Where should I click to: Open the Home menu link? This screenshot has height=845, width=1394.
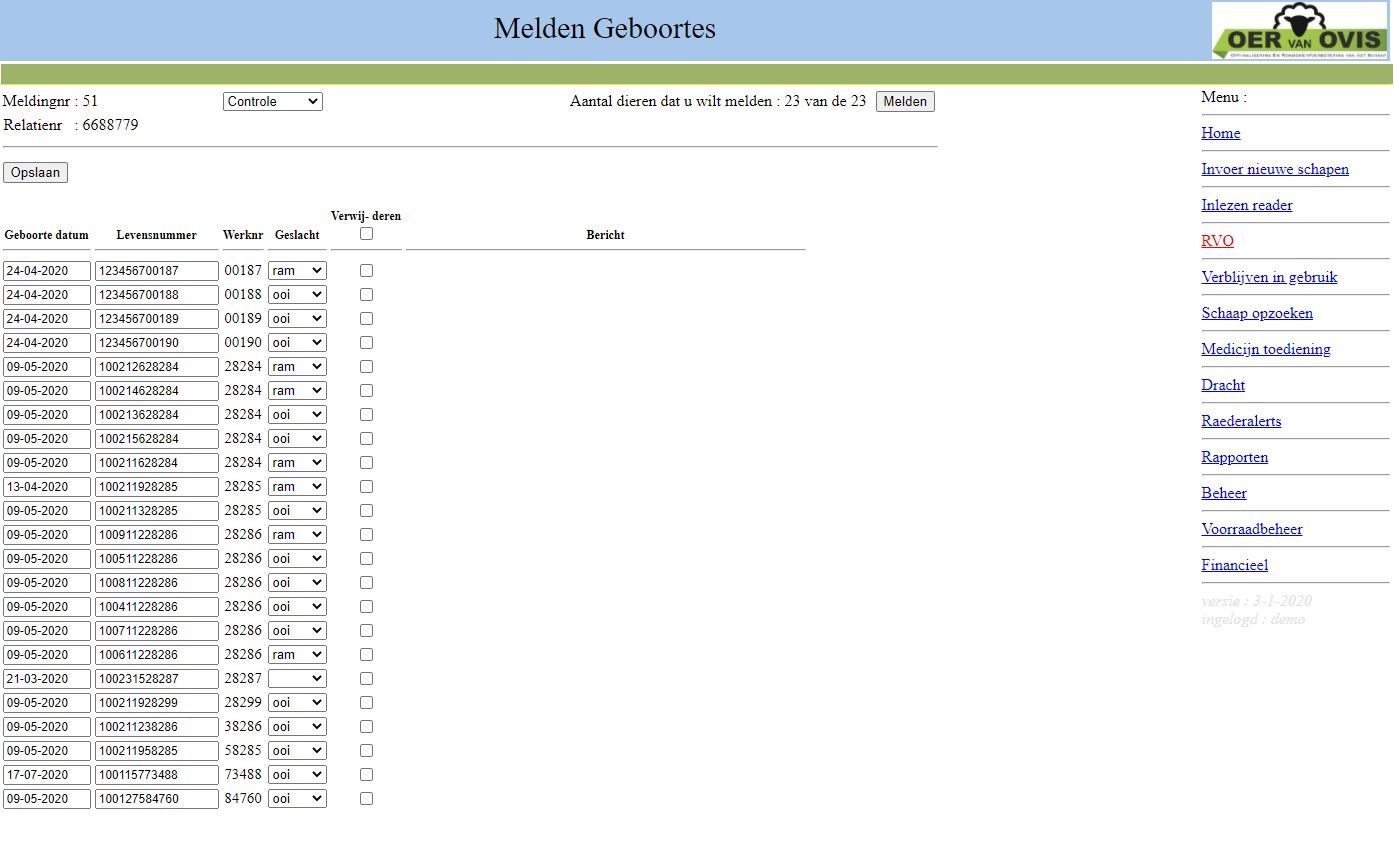[x=1220, y=133]
